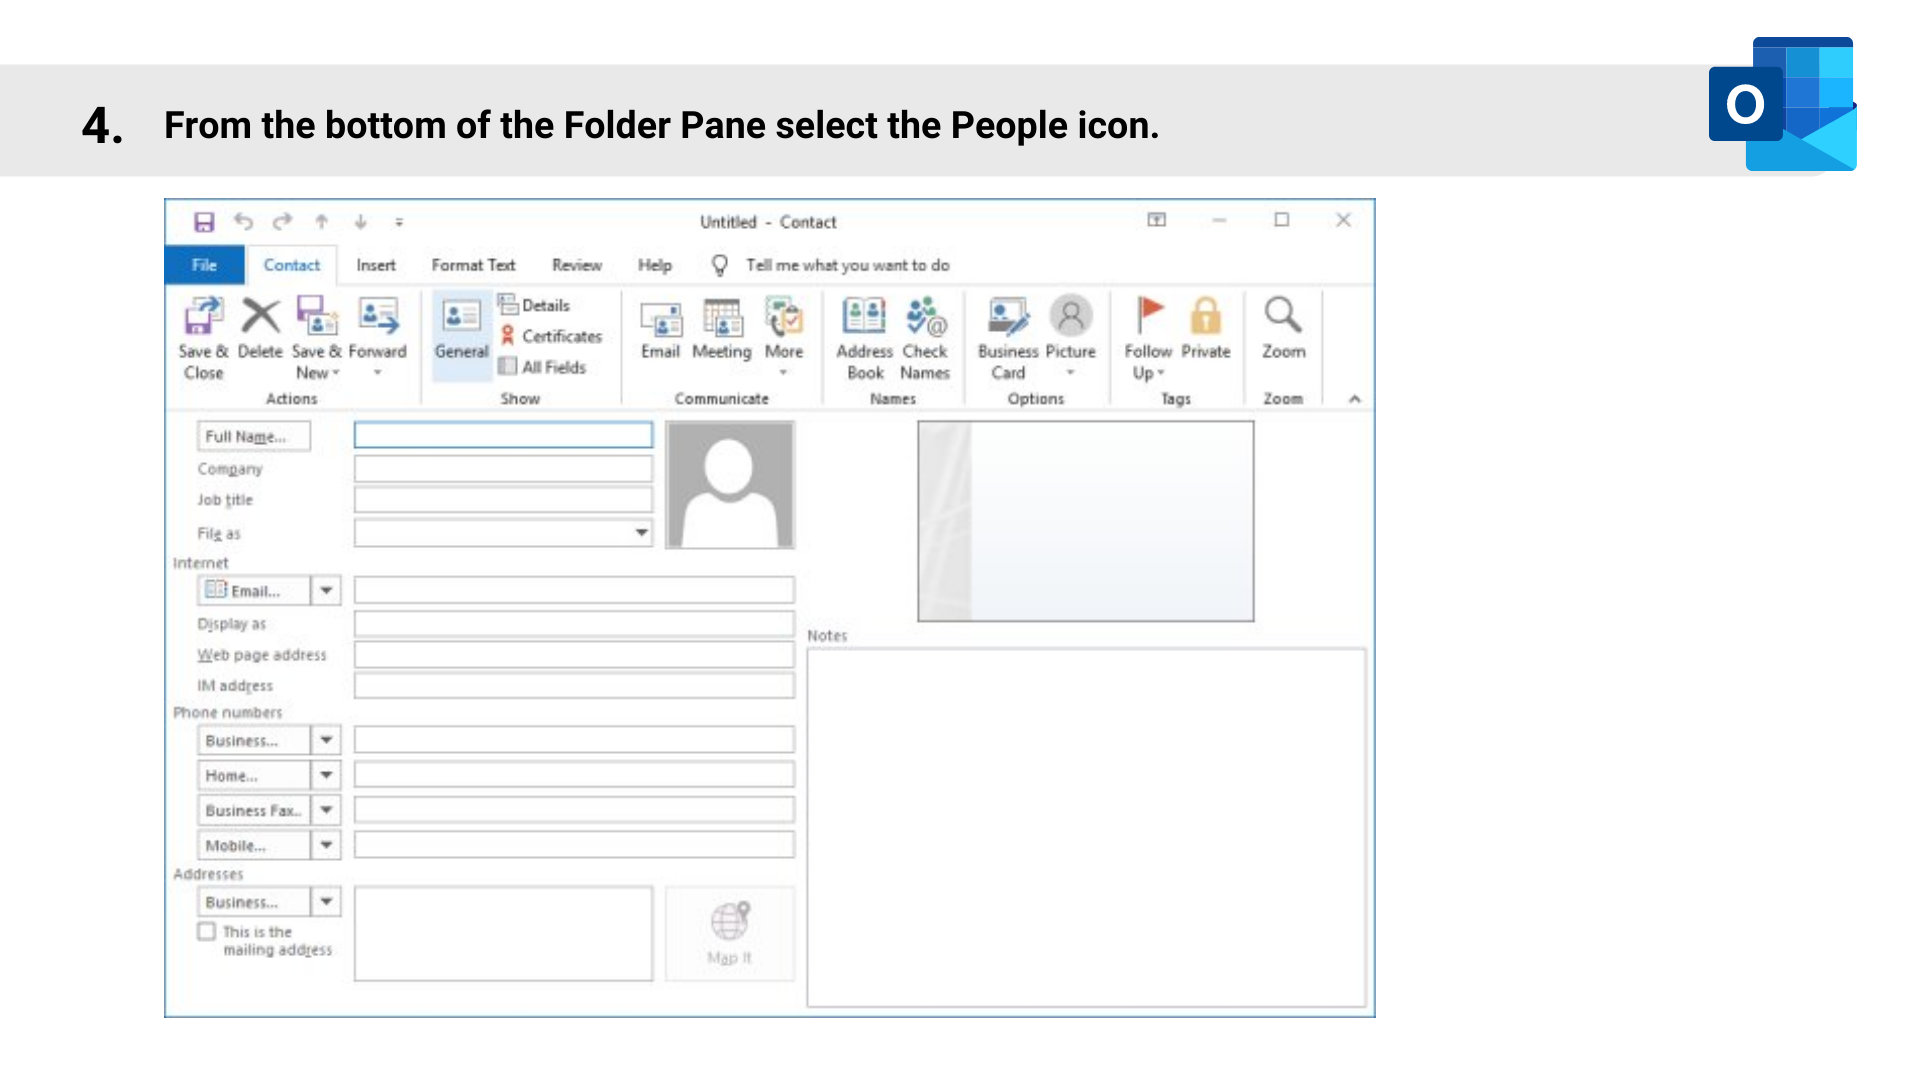The image size is (1920, 1080).
Task: Open the Address Book icon
Action: [864, 317]
